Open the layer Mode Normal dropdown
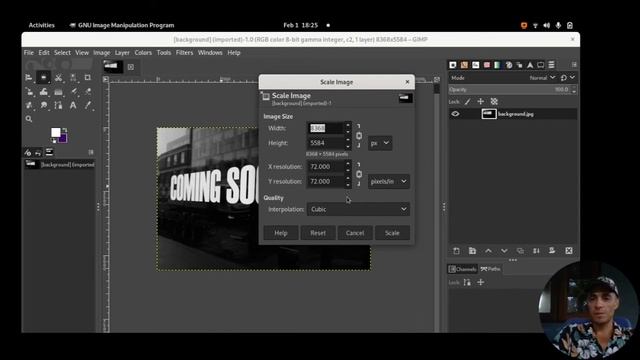 point(542,78)
